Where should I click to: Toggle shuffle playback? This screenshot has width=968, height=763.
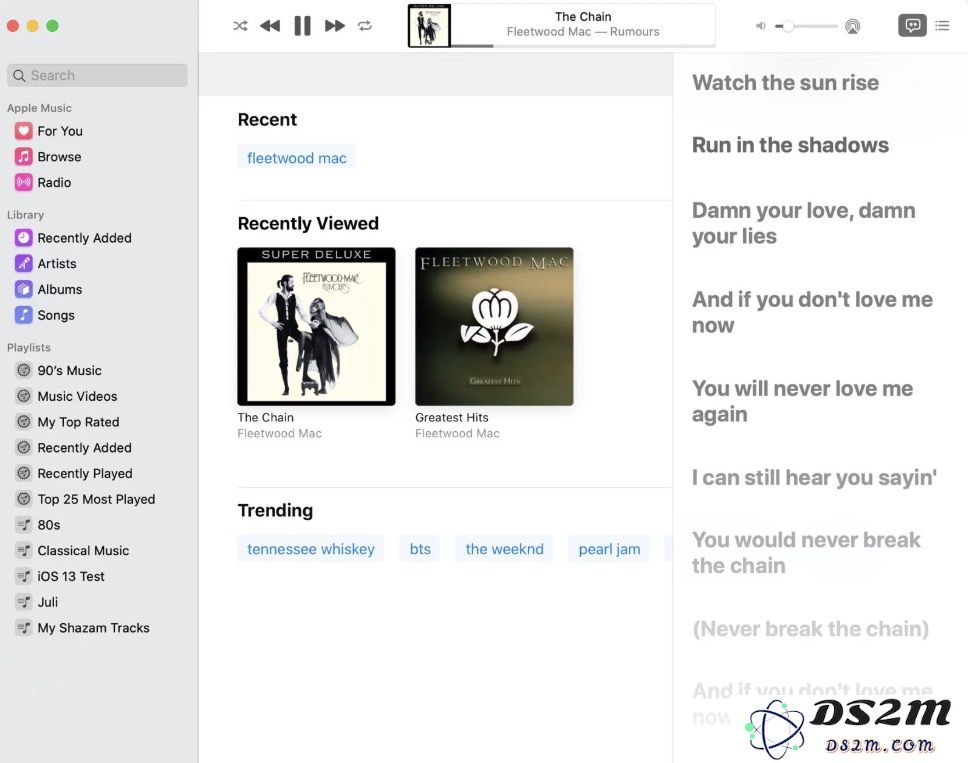[x=240, y=26]
